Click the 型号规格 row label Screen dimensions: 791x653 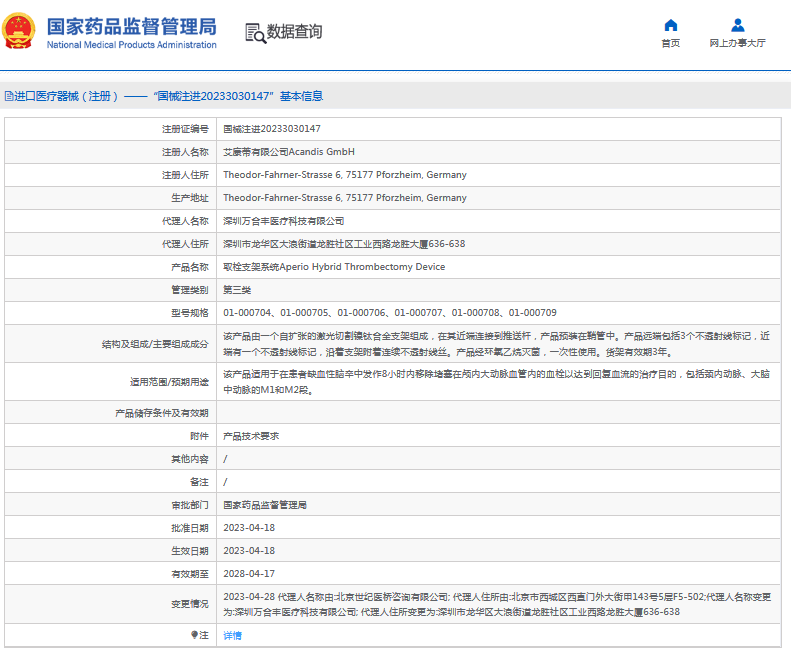pos(190,313)
